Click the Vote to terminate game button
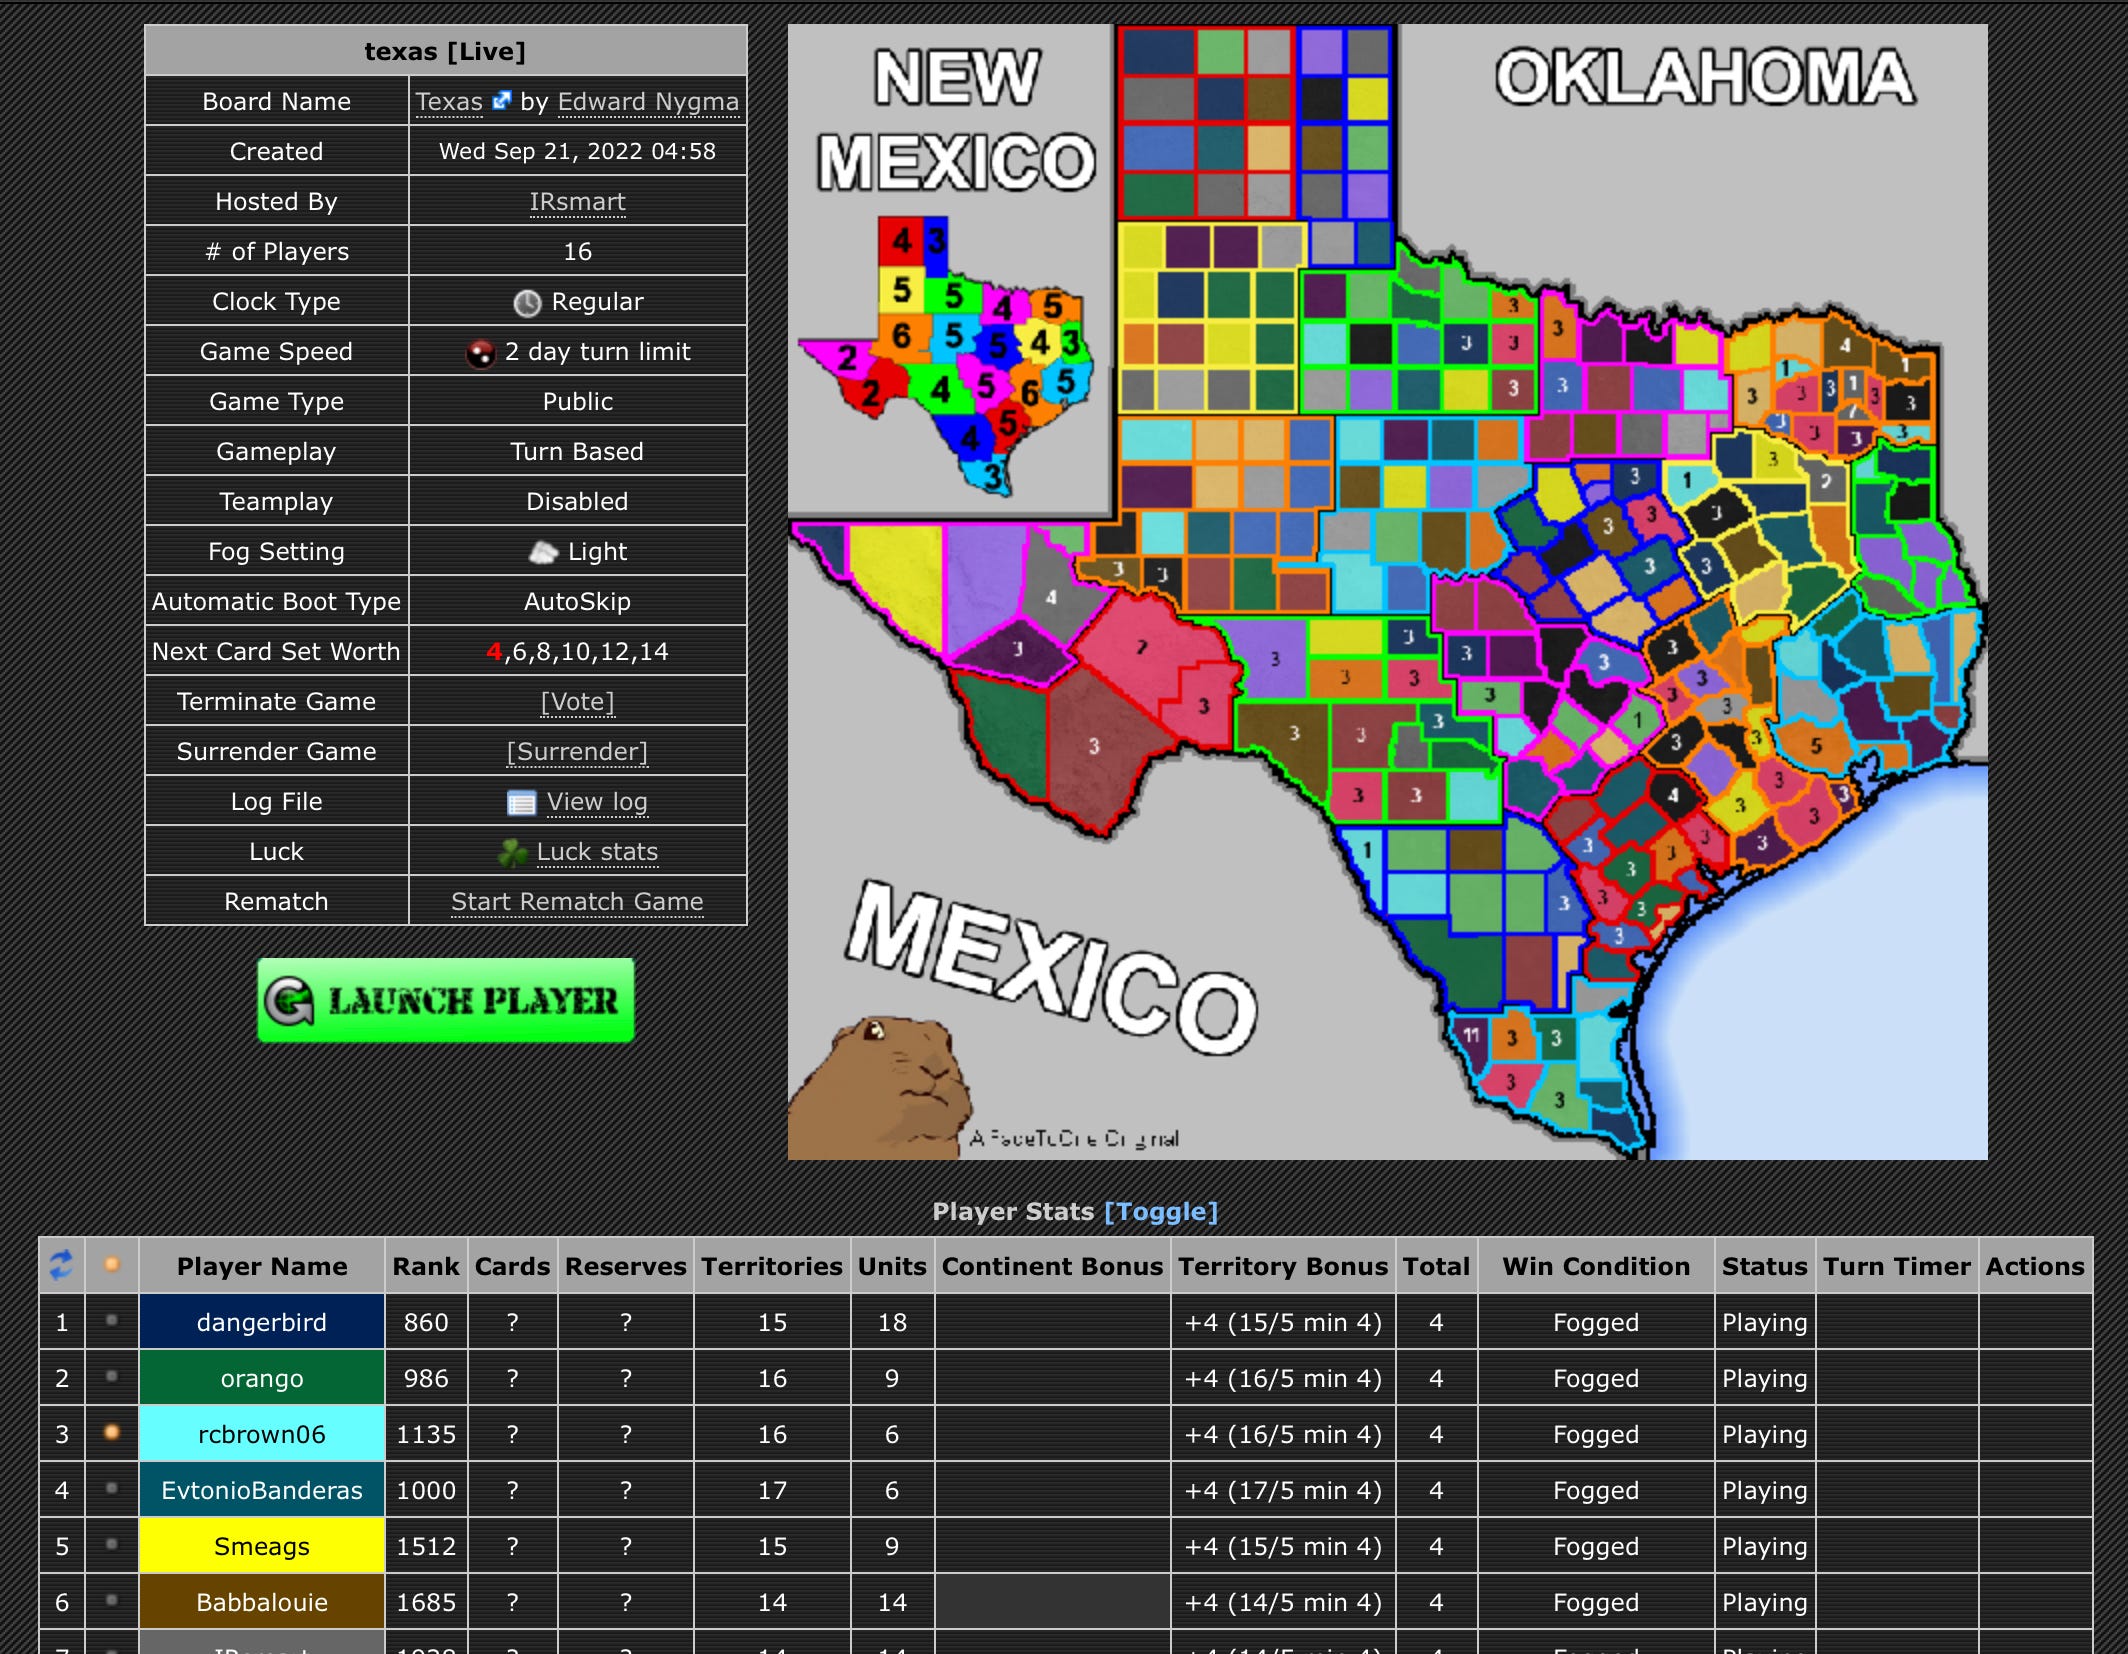The image size is (2128, 1654). [575, 699]
